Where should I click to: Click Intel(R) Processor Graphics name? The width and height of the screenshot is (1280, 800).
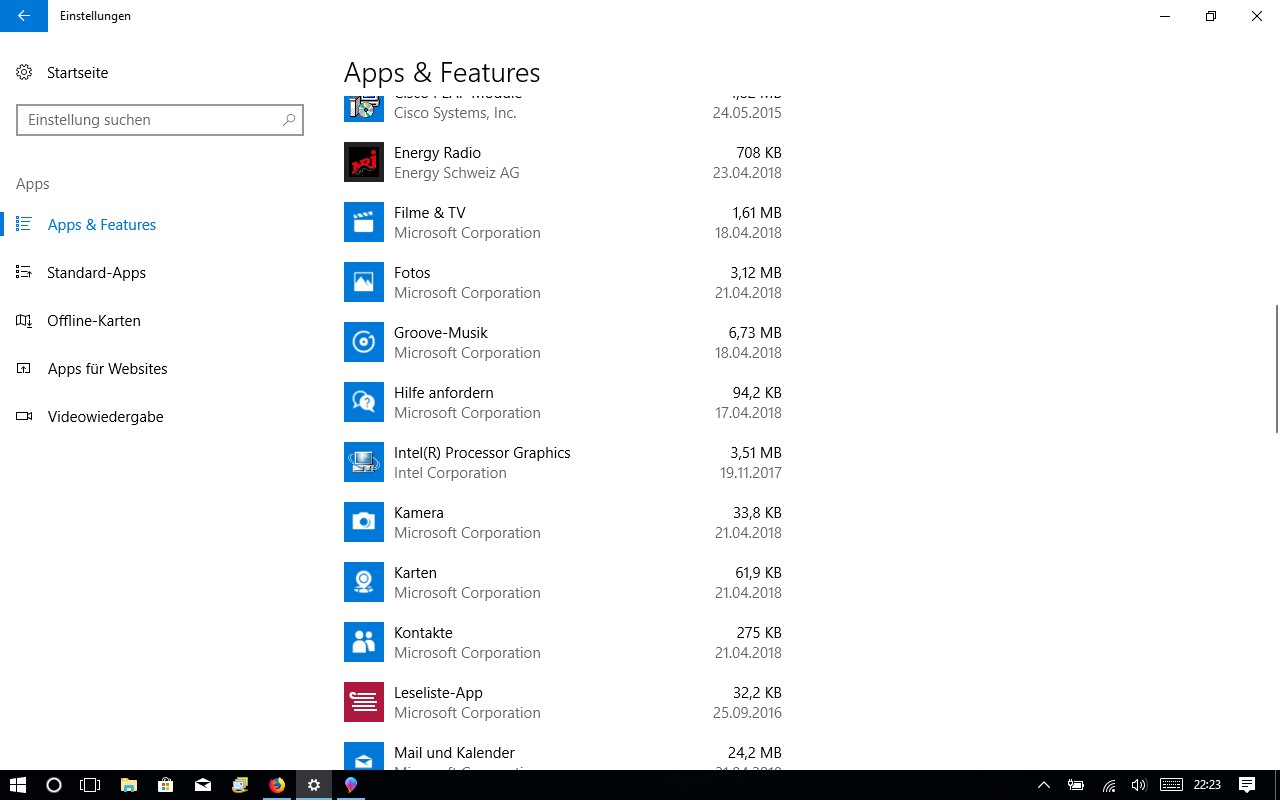(482, 453)
